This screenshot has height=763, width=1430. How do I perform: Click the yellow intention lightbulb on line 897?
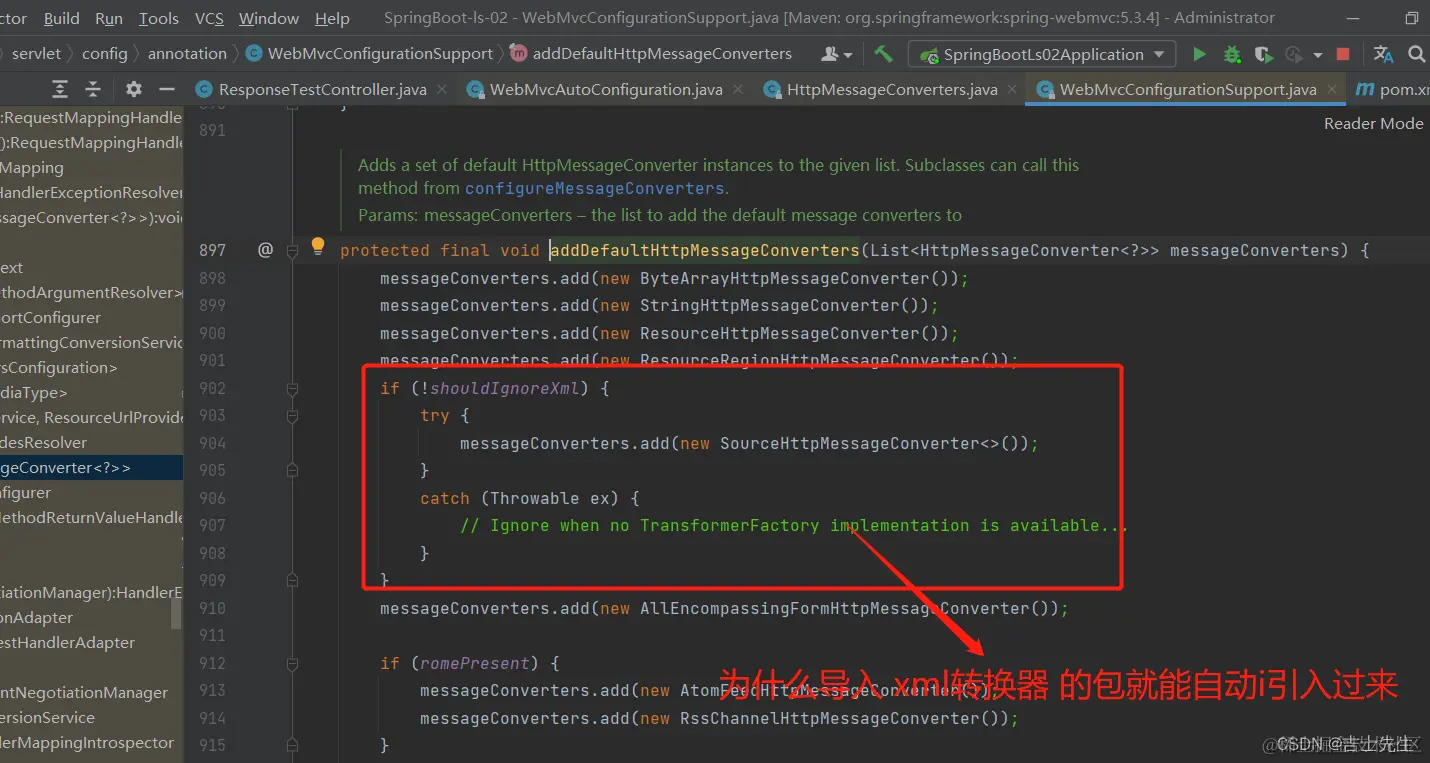tap(318, 246)
